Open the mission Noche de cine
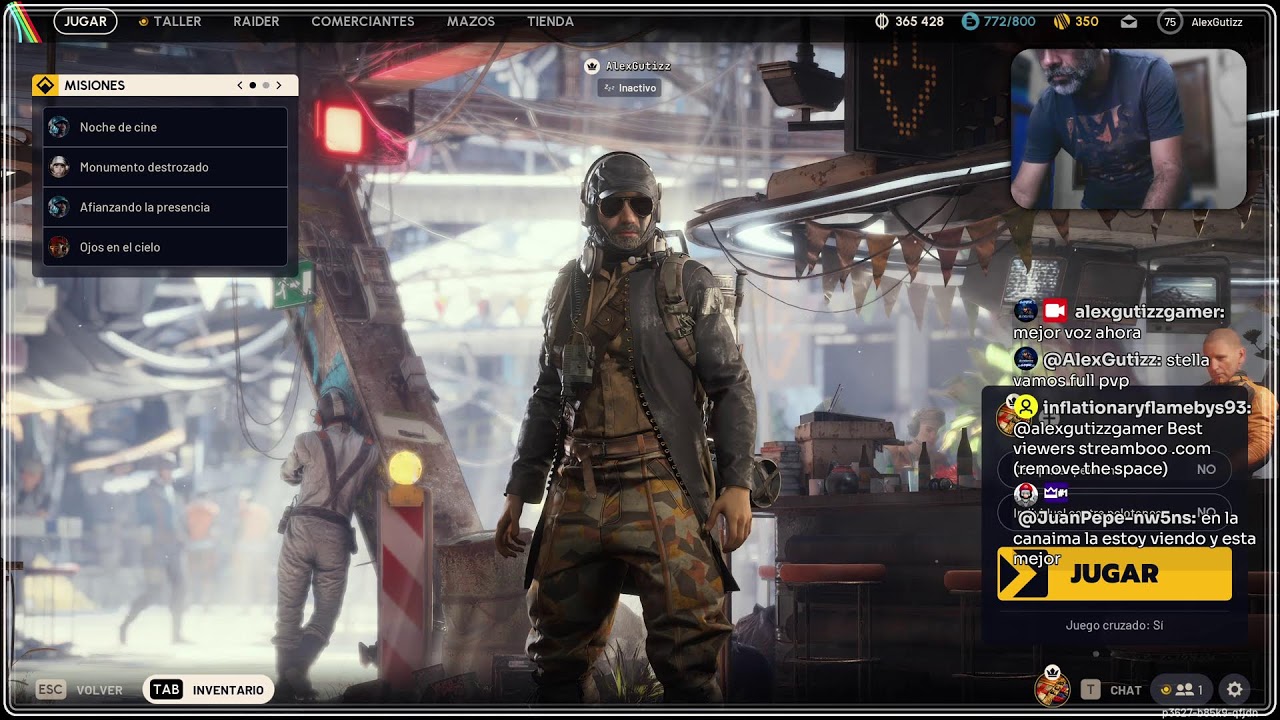The height and width of the screenshot is (720, 1280). pos(165,127)
